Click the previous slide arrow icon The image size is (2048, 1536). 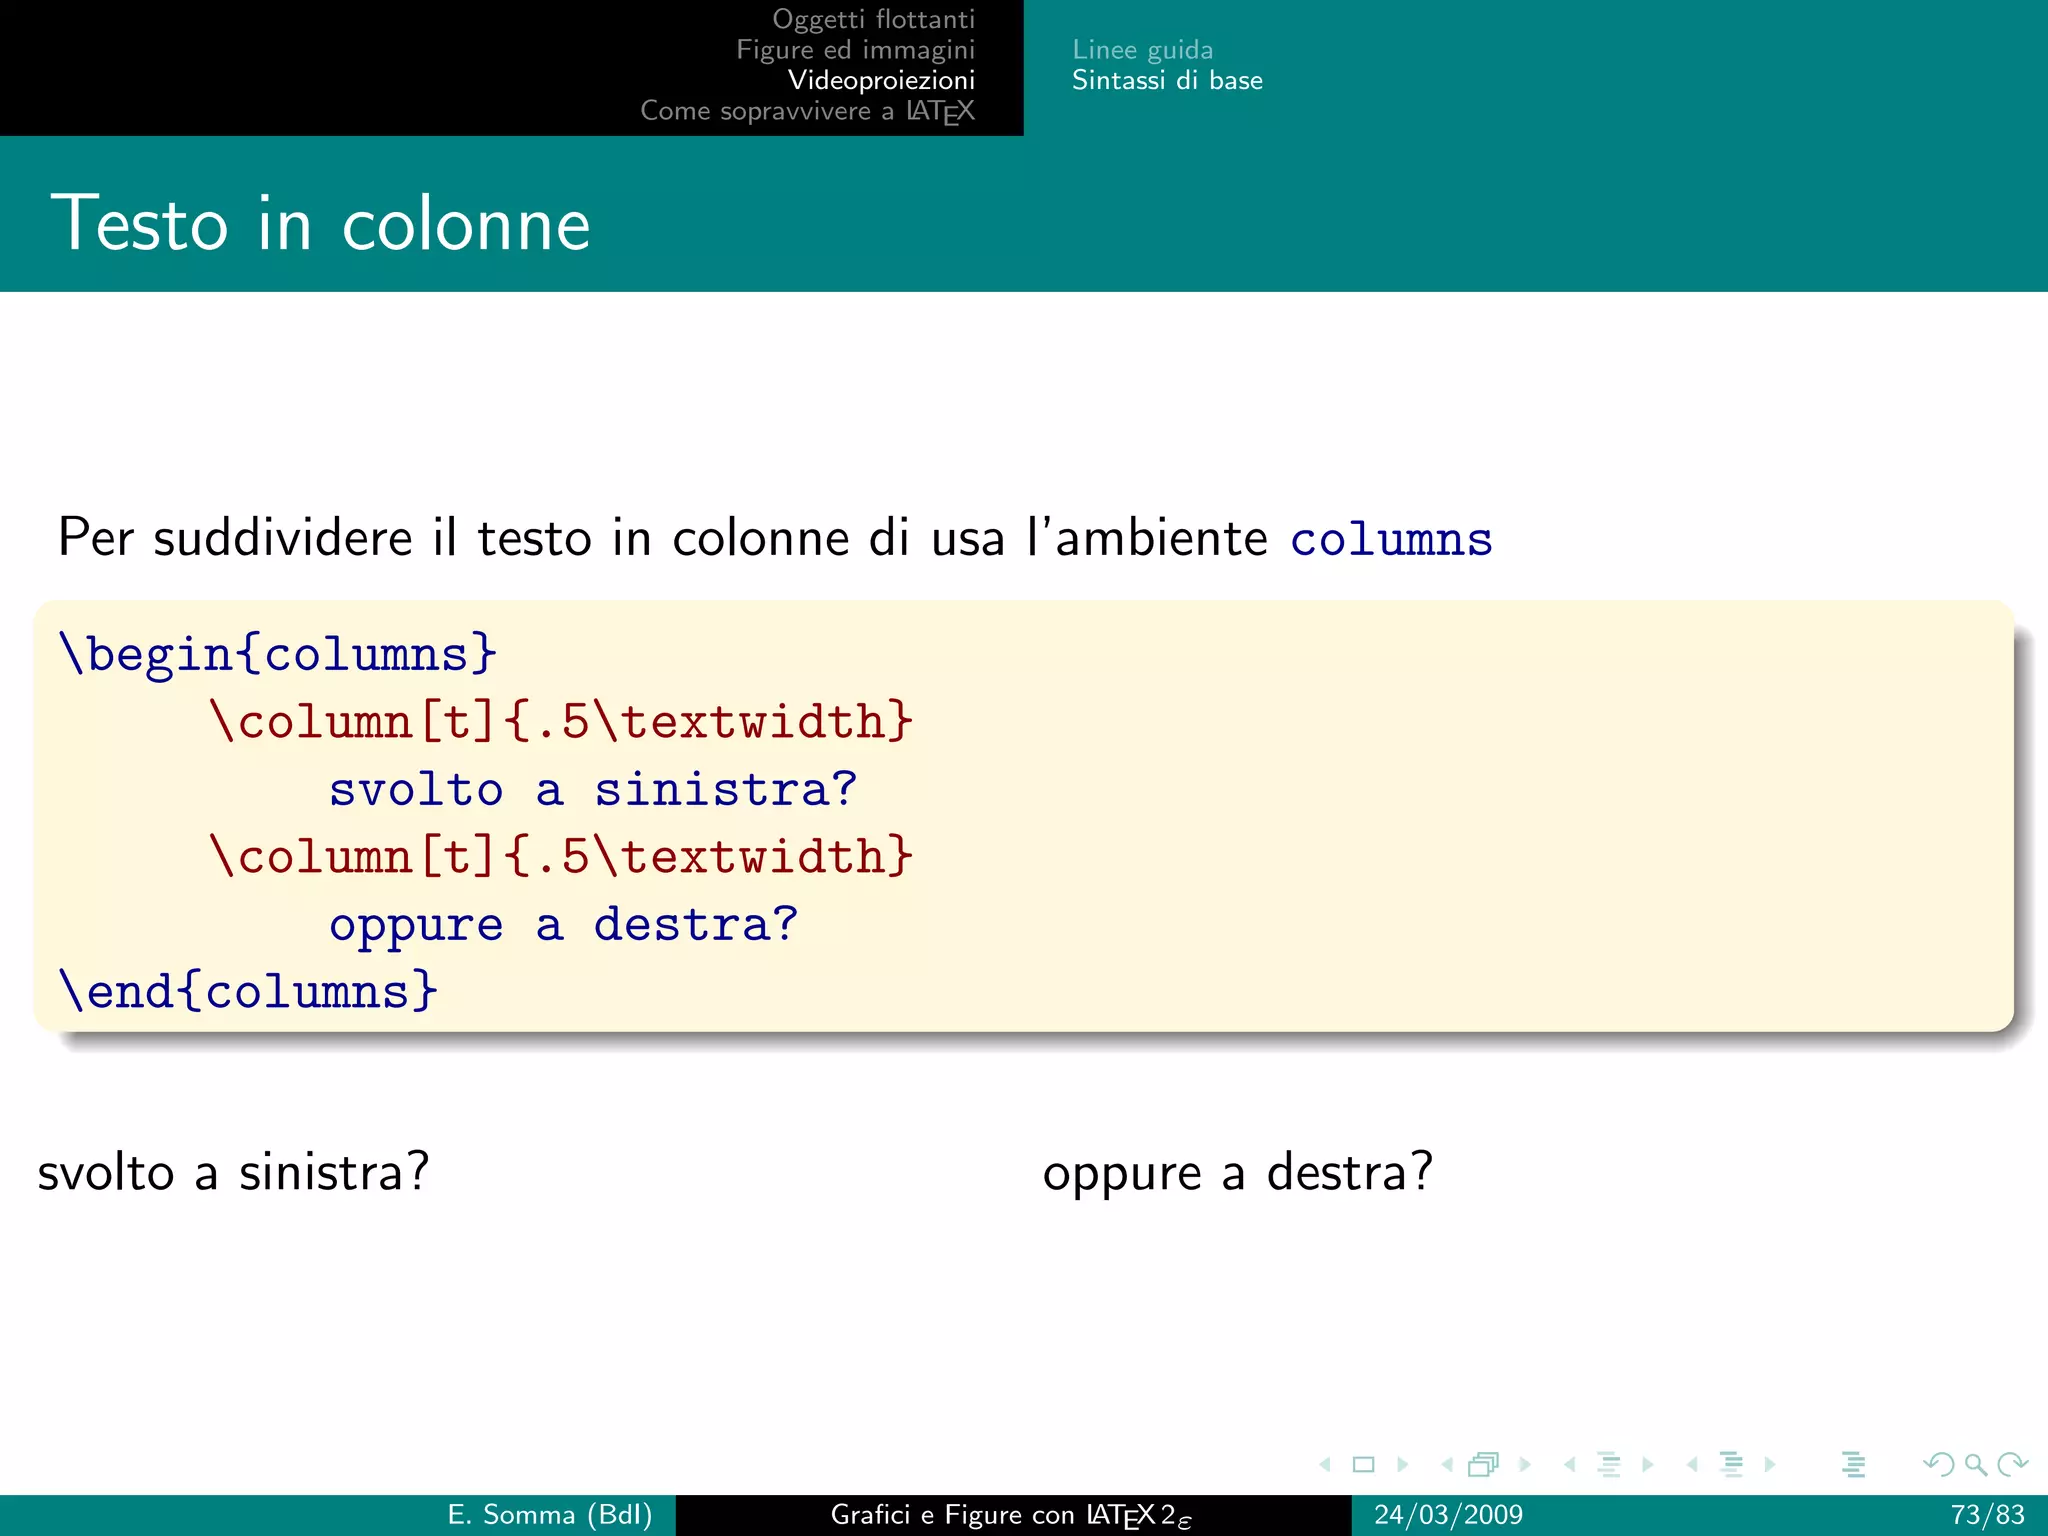[1326, 1465]
